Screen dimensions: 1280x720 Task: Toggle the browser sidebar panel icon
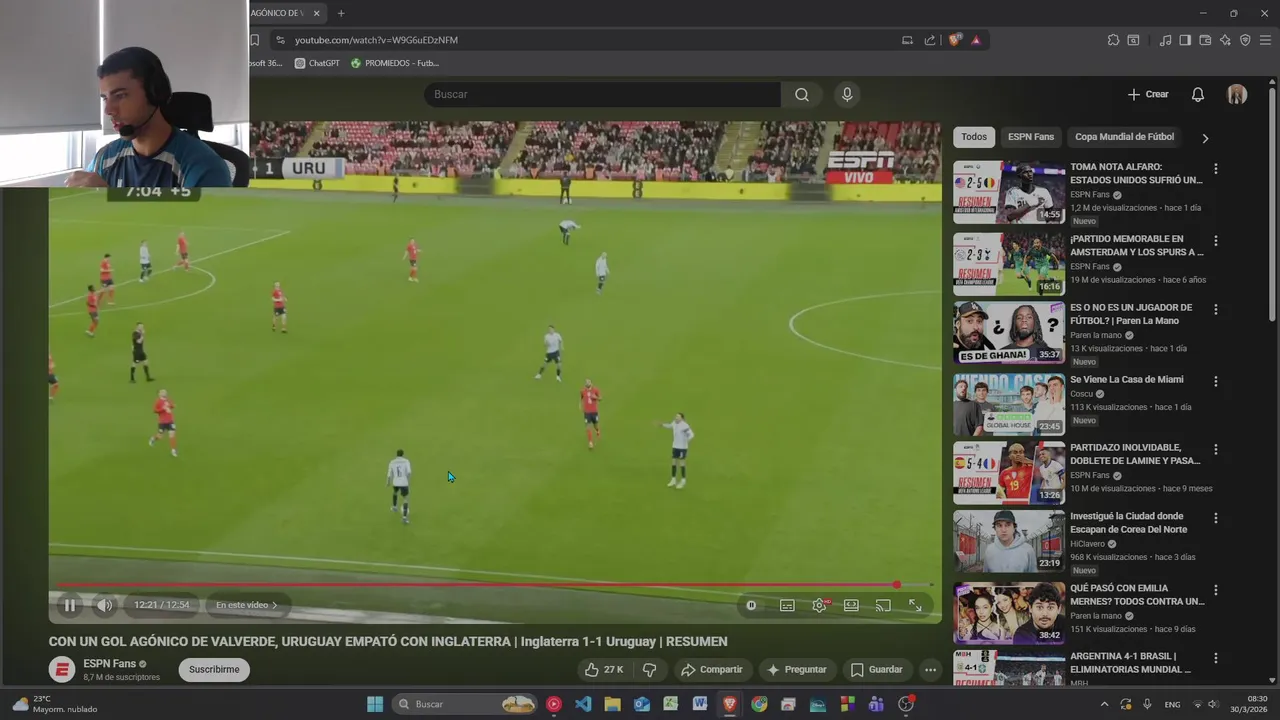coord(1185,40)
